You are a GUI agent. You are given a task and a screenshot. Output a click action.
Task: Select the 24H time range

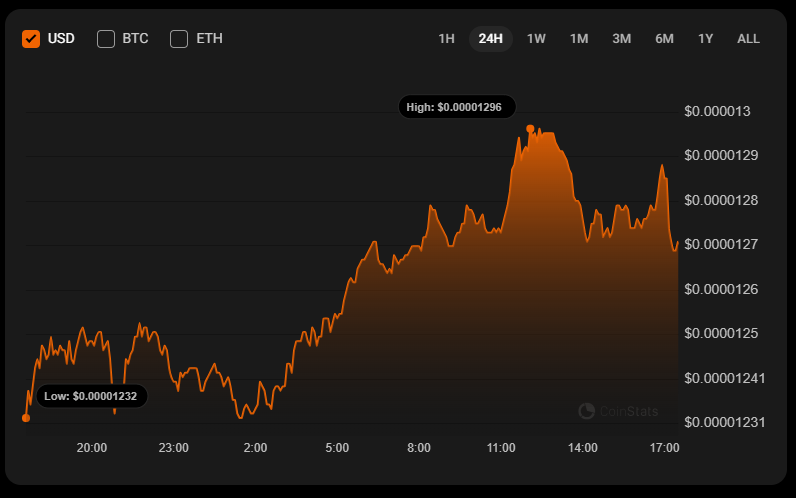pyautogui.click(x=490, y=39)
